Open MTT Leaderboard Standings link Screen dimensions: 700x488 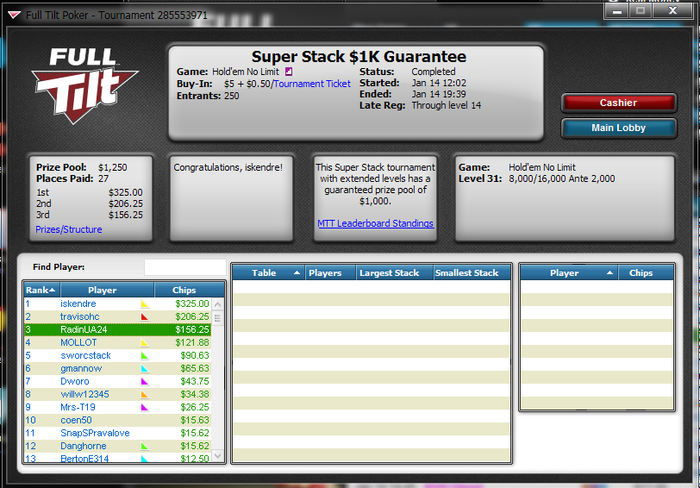click(x=375, y=223)
